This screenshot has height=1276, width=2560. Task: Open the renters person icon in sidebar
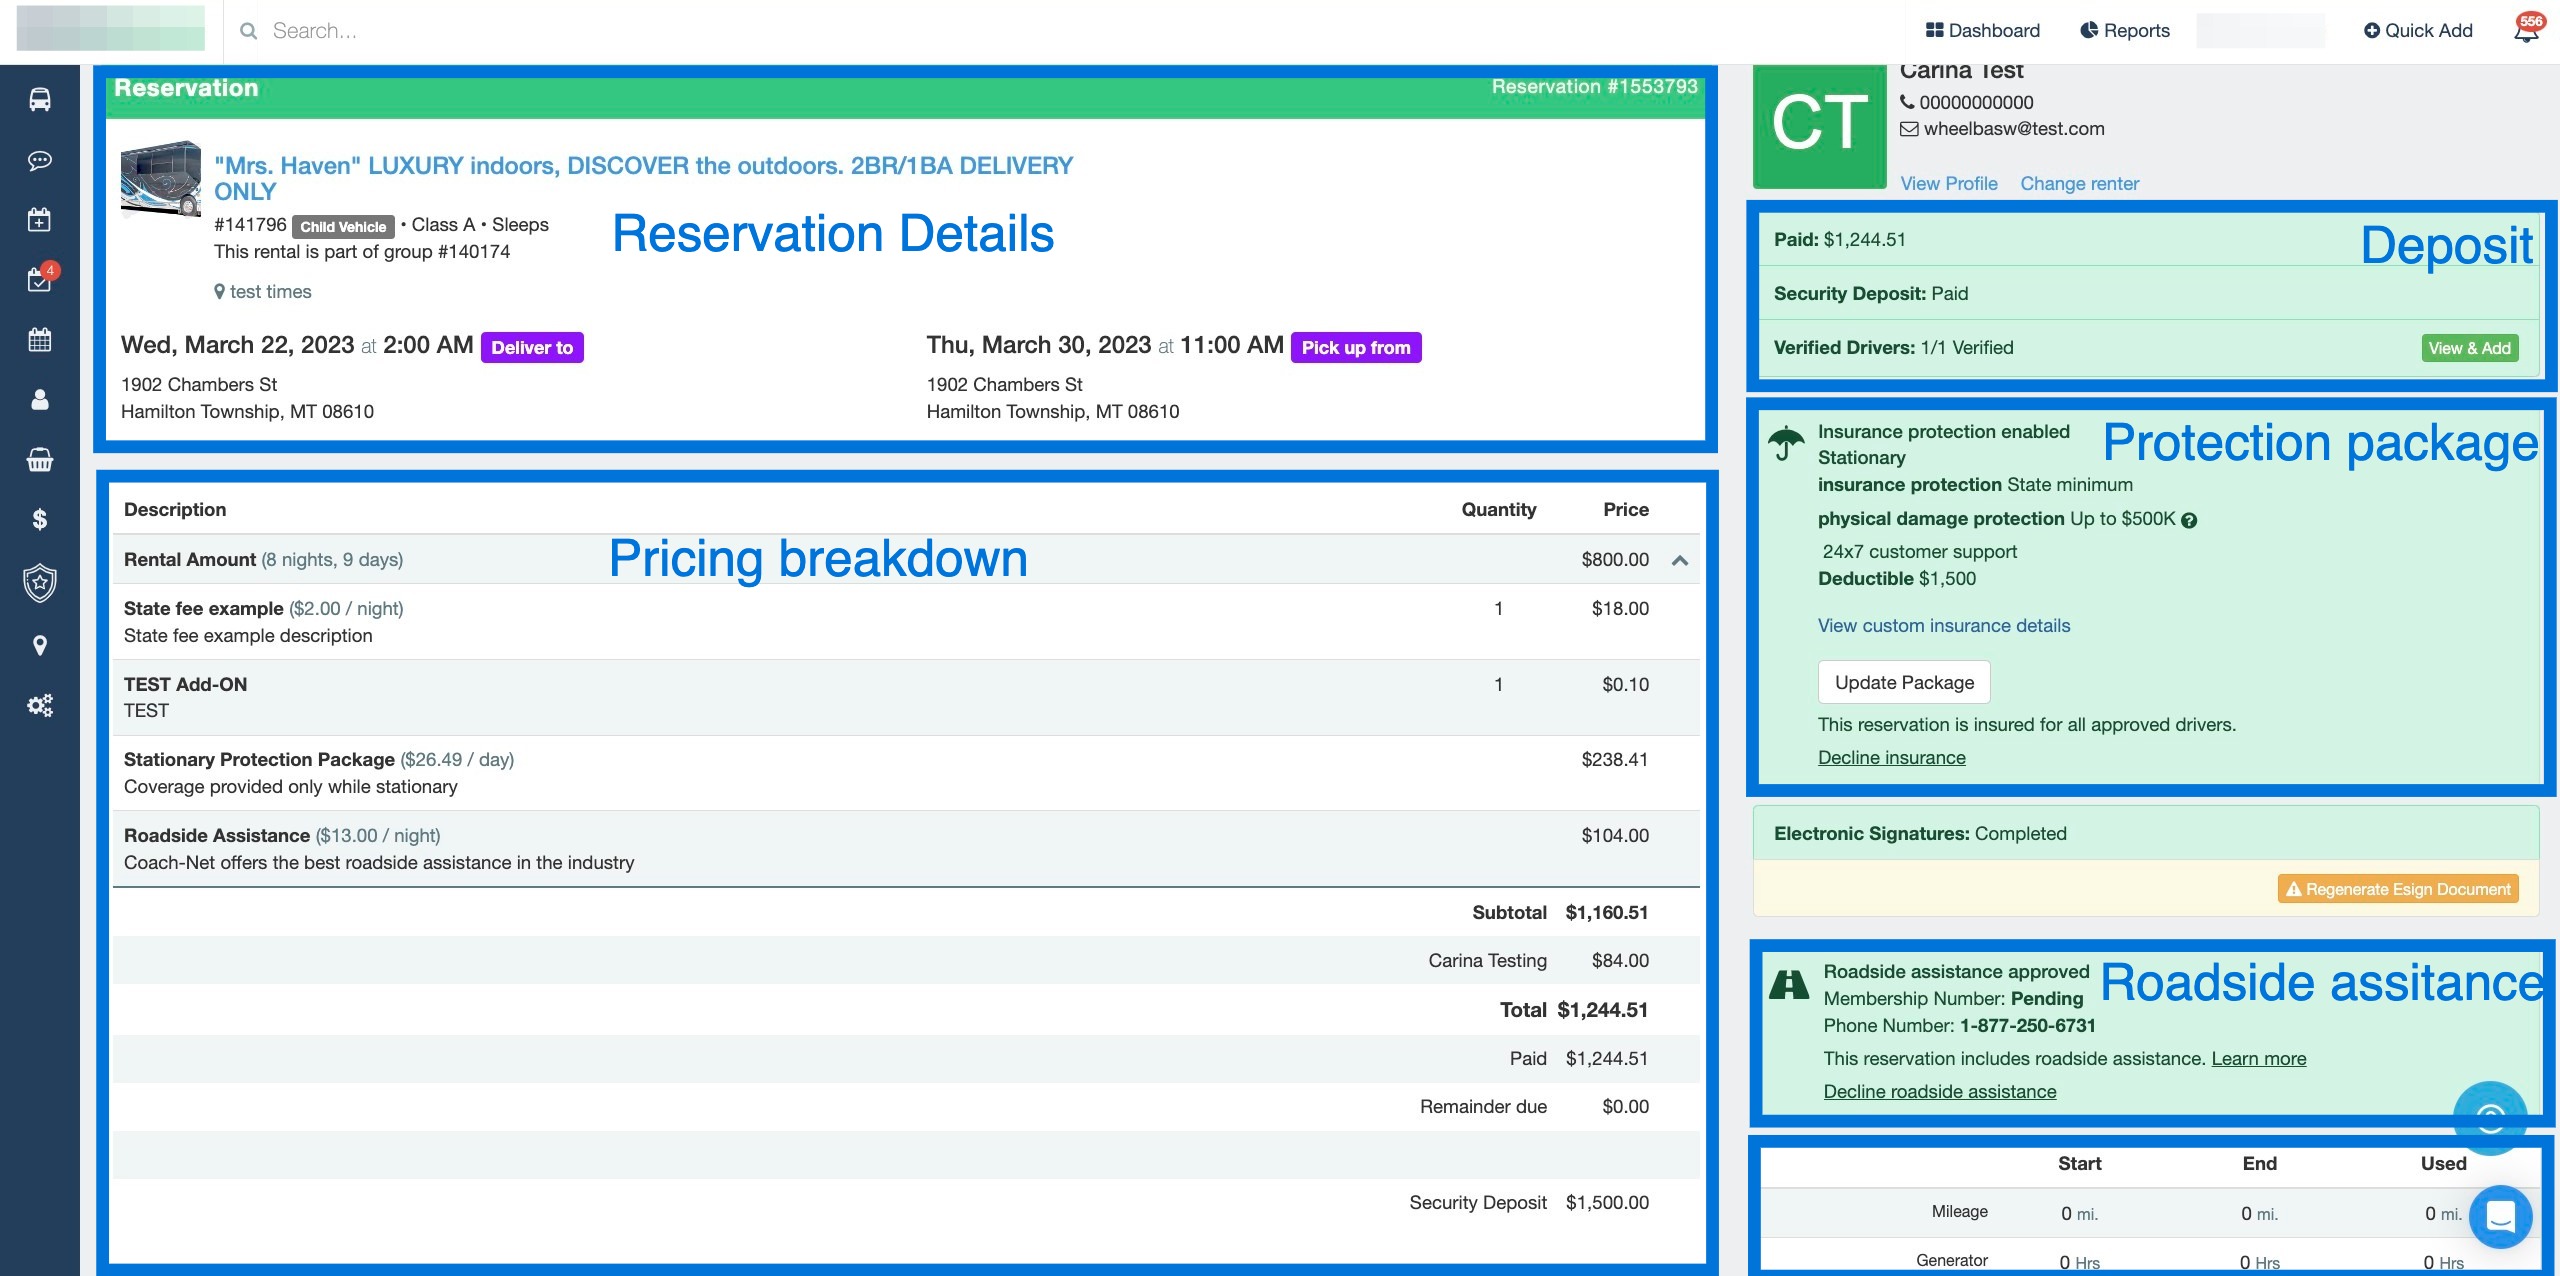coord(38,400)
